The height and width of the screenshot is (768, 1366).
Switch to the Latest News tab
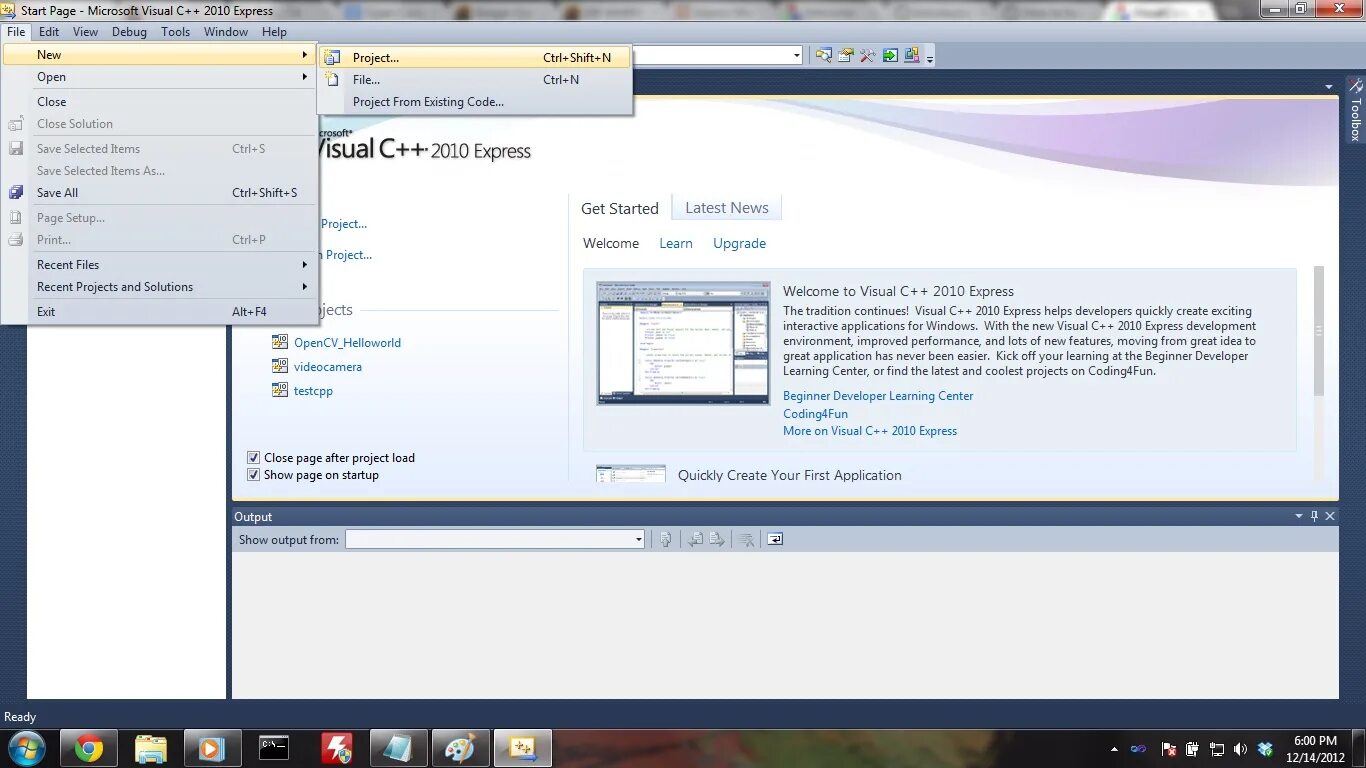pyautogui.click(x=727, y=208)
